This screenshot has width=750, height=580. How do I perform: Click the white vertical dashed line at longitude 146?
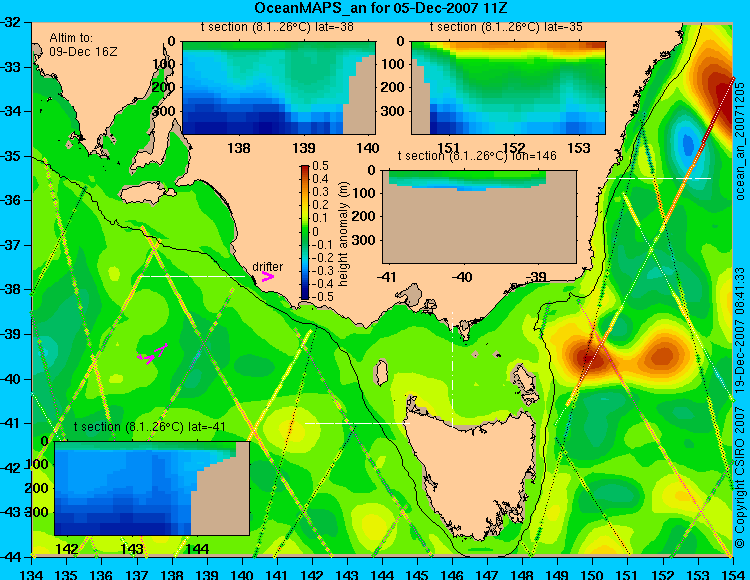[x=452, y=370]
